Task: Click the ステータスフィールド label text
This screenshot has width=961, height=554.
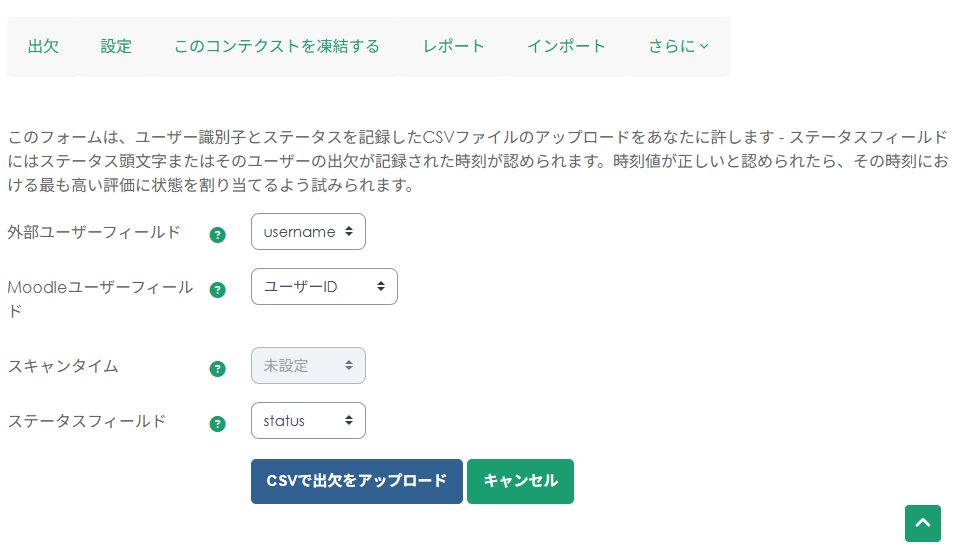Action: [x=87, y=421]
